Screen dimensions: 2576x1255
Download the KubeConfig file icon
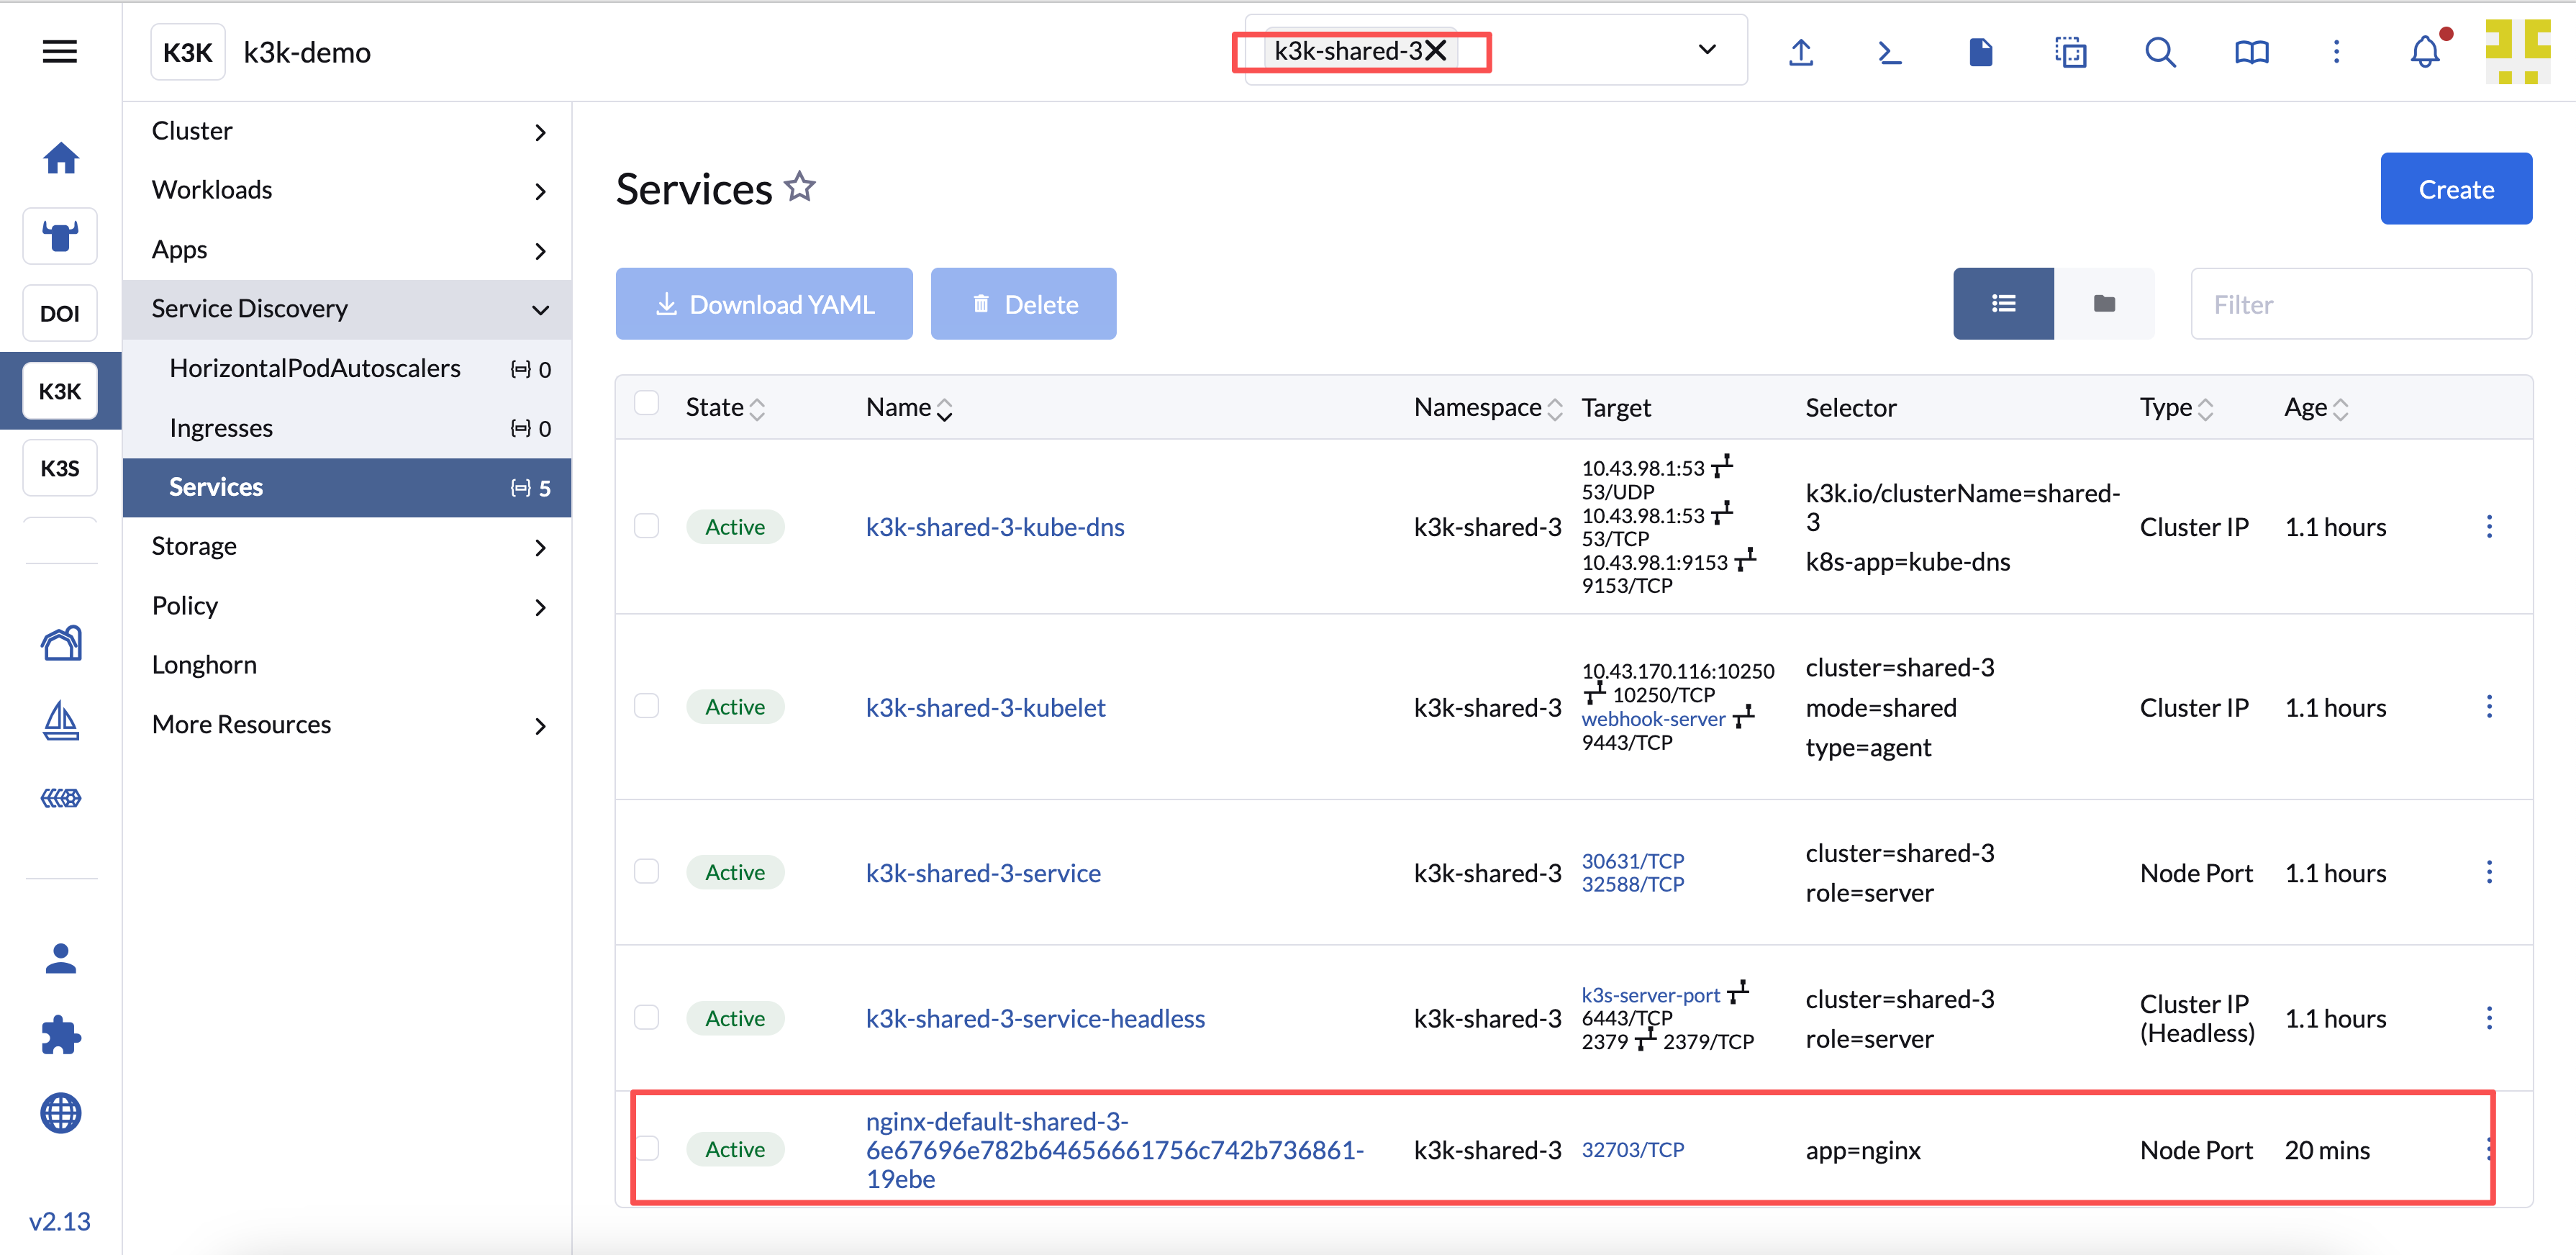coord(1980,52)
